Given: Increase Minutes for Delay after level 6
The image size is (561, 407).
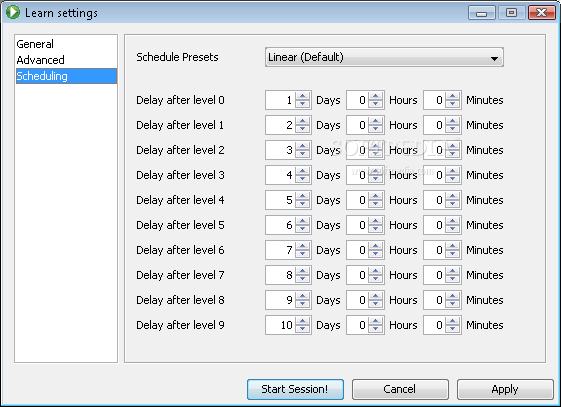Looking at the screenshot, I should point(453,246).
